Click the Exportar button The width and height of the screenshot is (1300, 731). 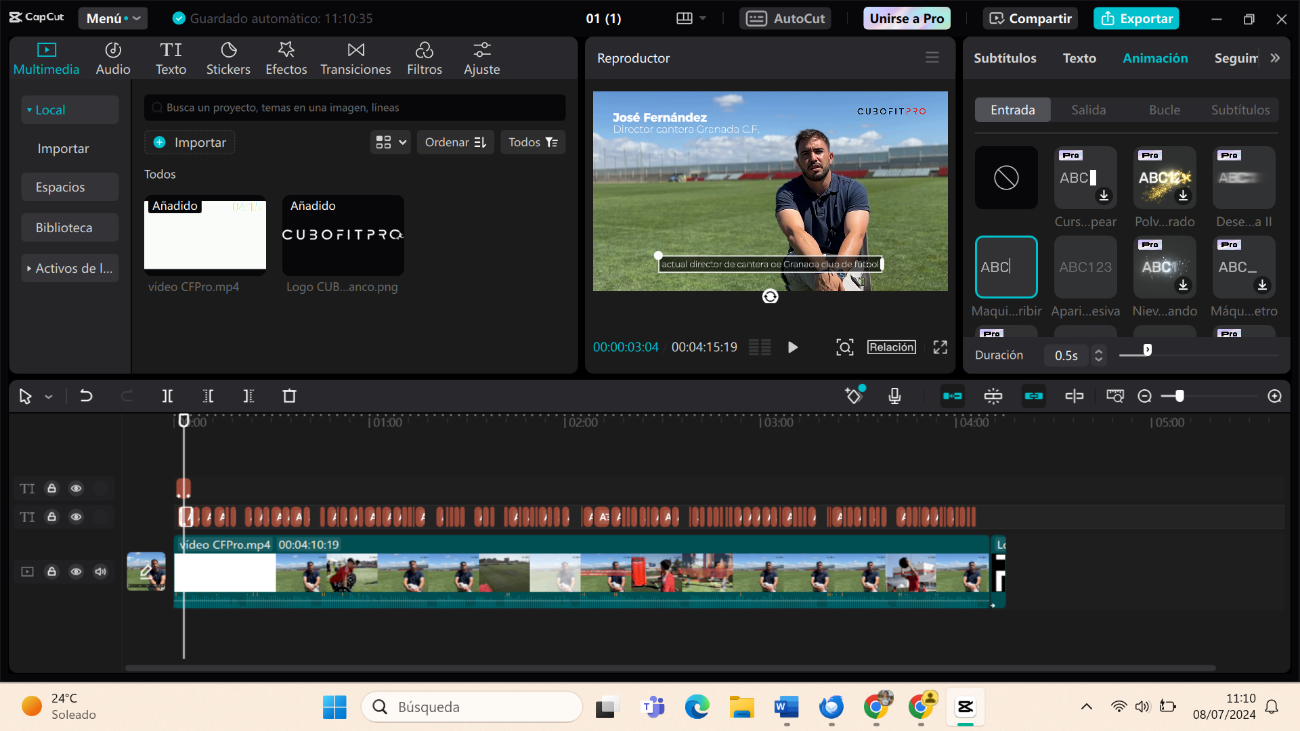coord(1136,18)
